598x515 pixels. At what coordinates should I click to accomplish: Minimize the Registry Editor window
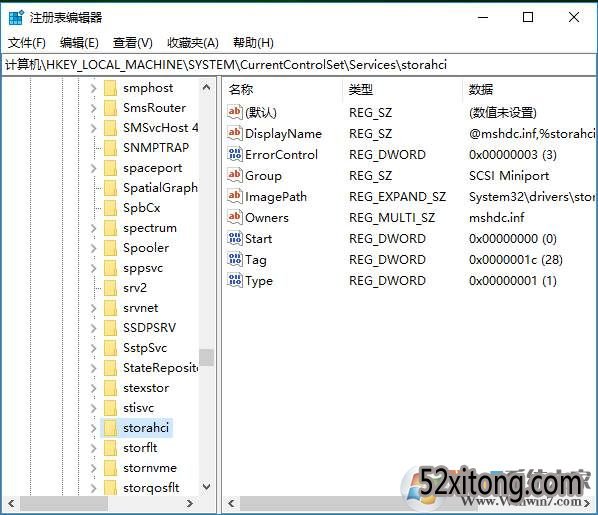point(483,18)
